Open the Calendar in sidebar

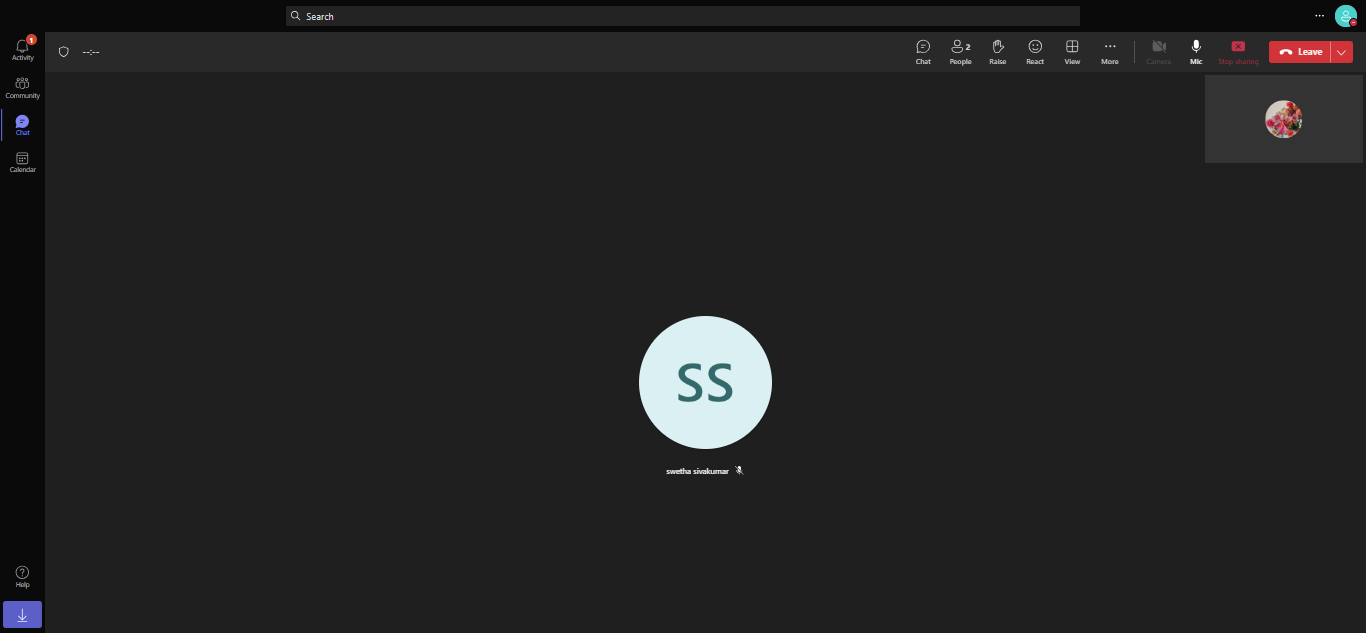tap(22, 162)
